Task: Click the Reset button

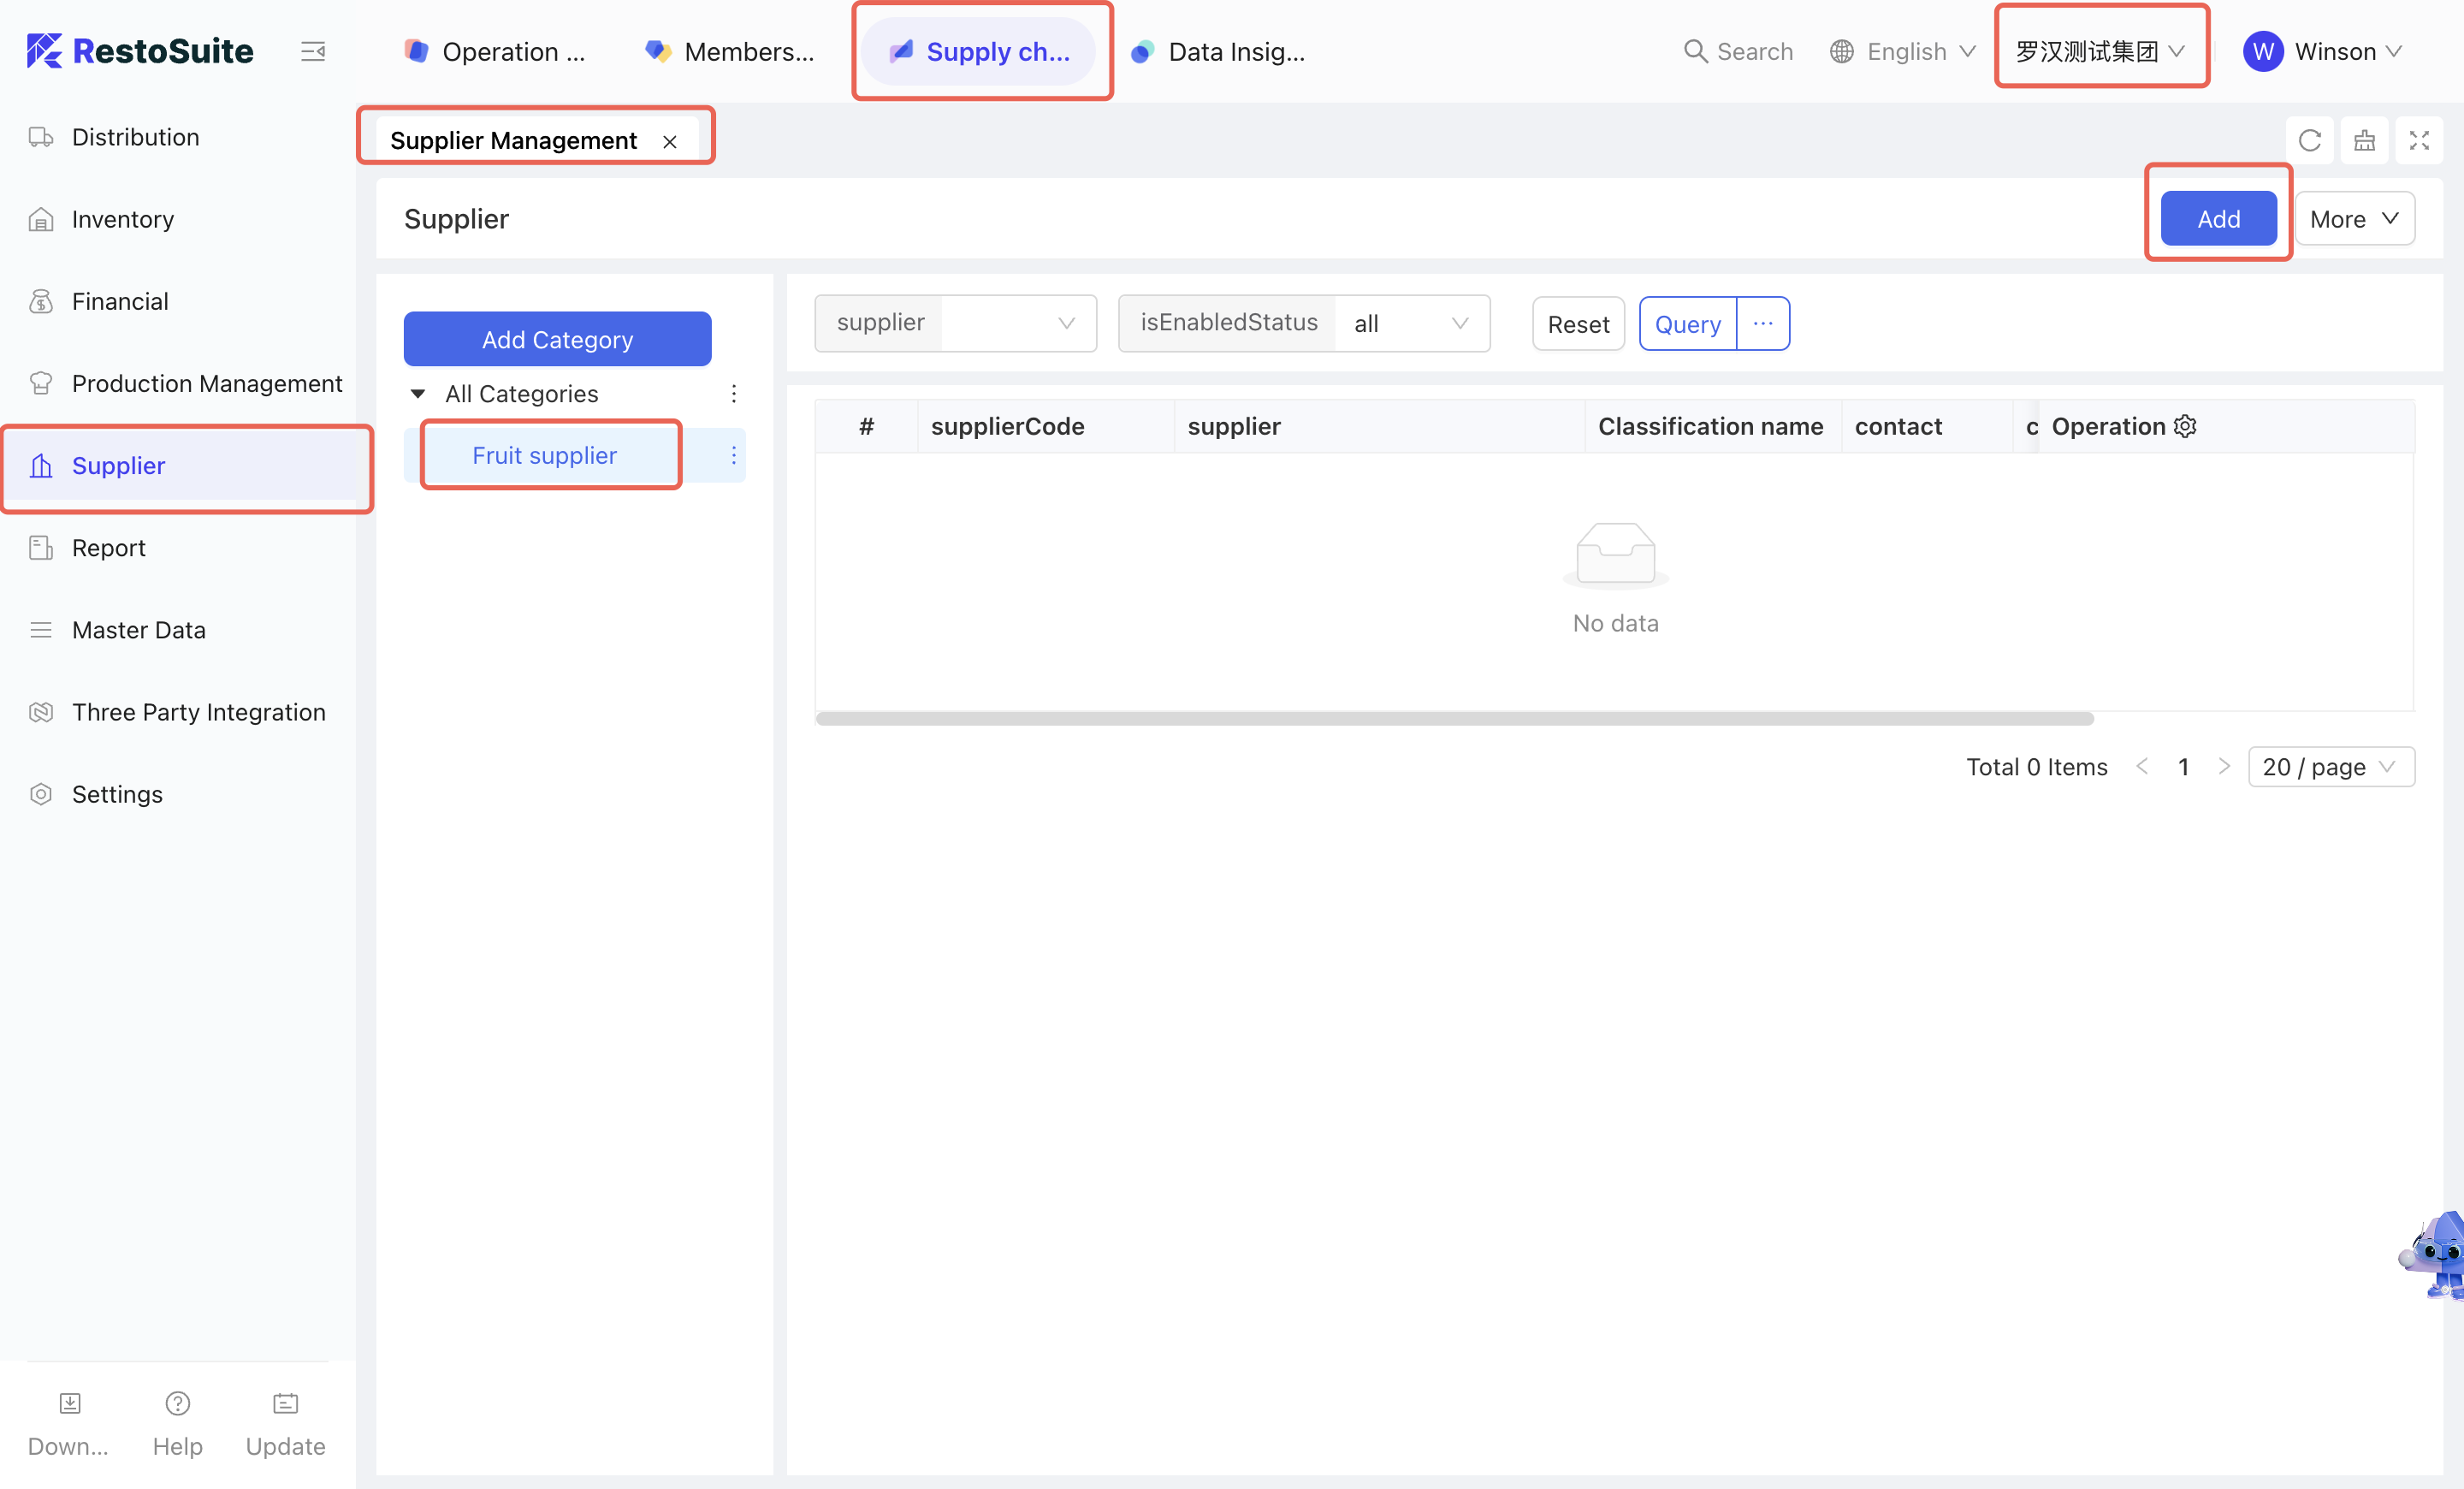Action: [x=1577, y=324]
